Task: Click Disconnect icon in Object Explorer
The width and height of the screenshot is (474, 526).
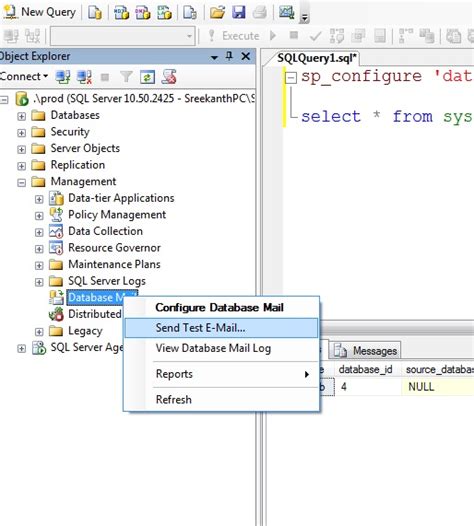Action: pyautogui.click(x=84, y=77)
